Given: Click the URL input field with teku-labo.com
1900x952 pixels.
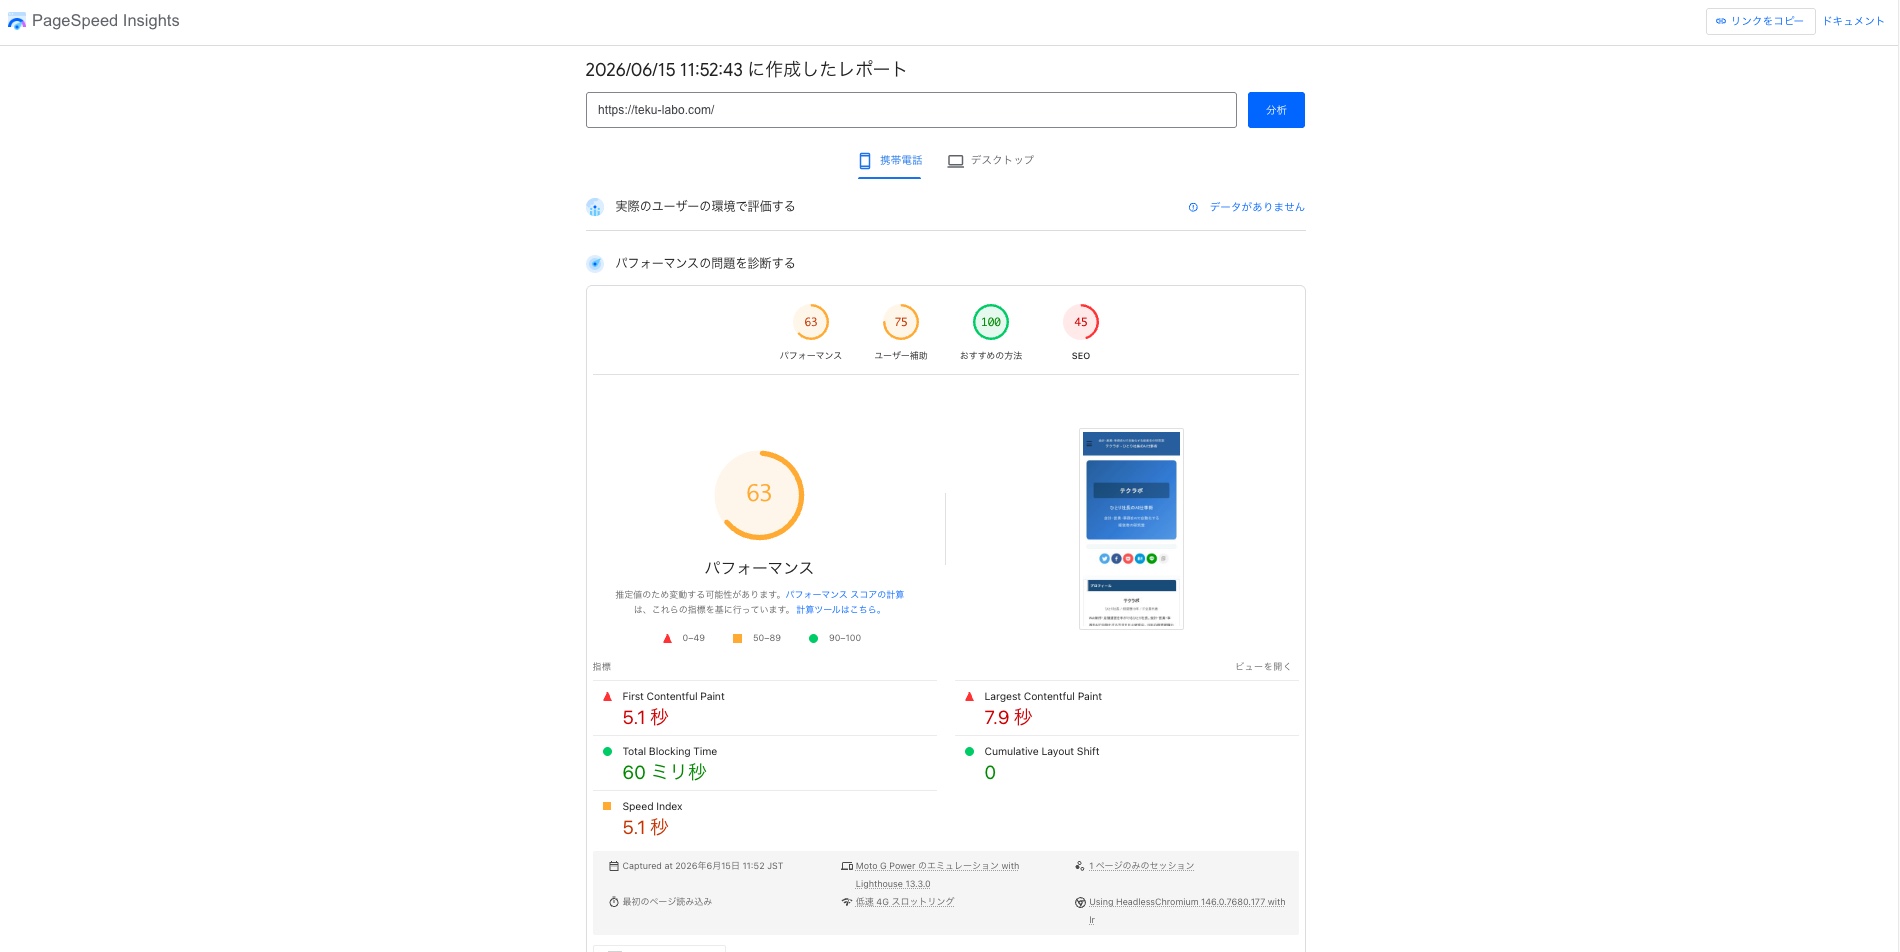Looking at the screenshot, I should pyautogui.click(x=911, y=110).
